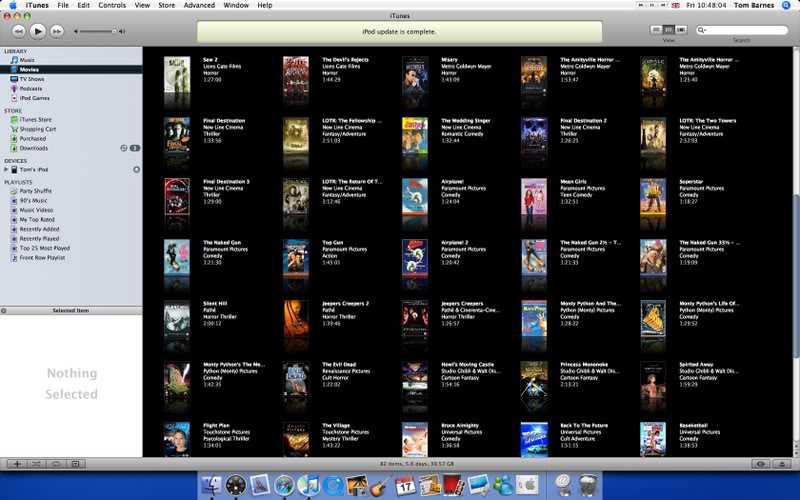Viewport: 800px width, 500px height.
Task: Show or hide the artwork viewer button
Action: click(x=76, y=464)
